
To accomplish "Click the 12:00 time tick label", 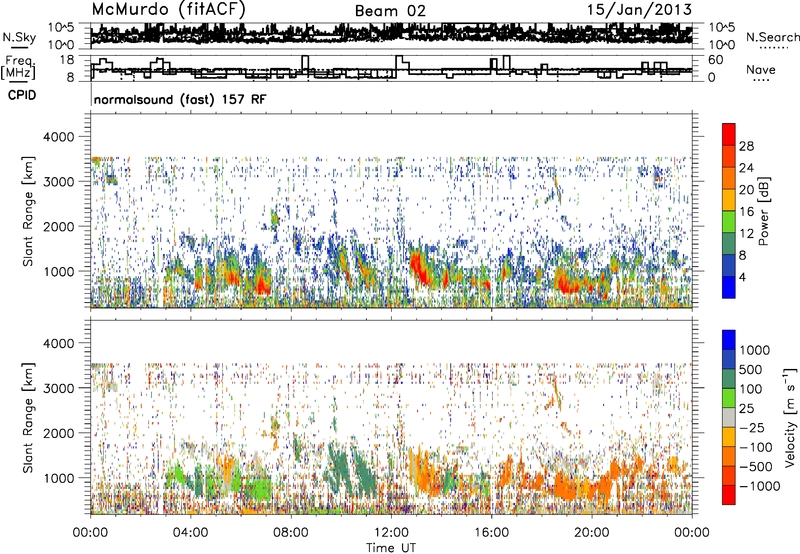I will 391,533.
